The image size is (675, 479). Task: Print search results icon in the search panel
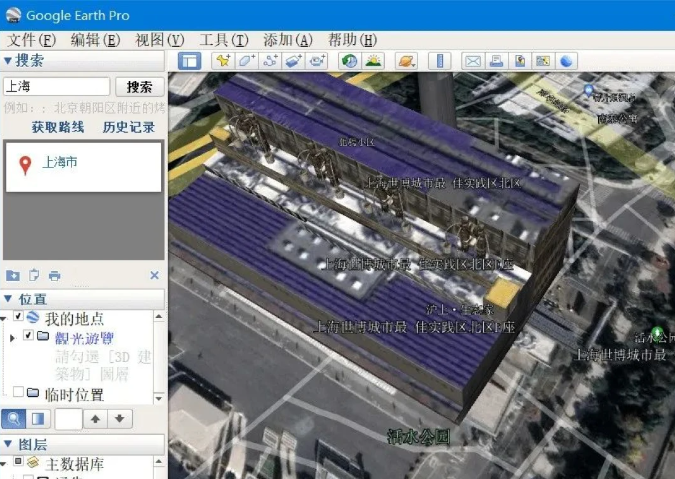point(54,275)
